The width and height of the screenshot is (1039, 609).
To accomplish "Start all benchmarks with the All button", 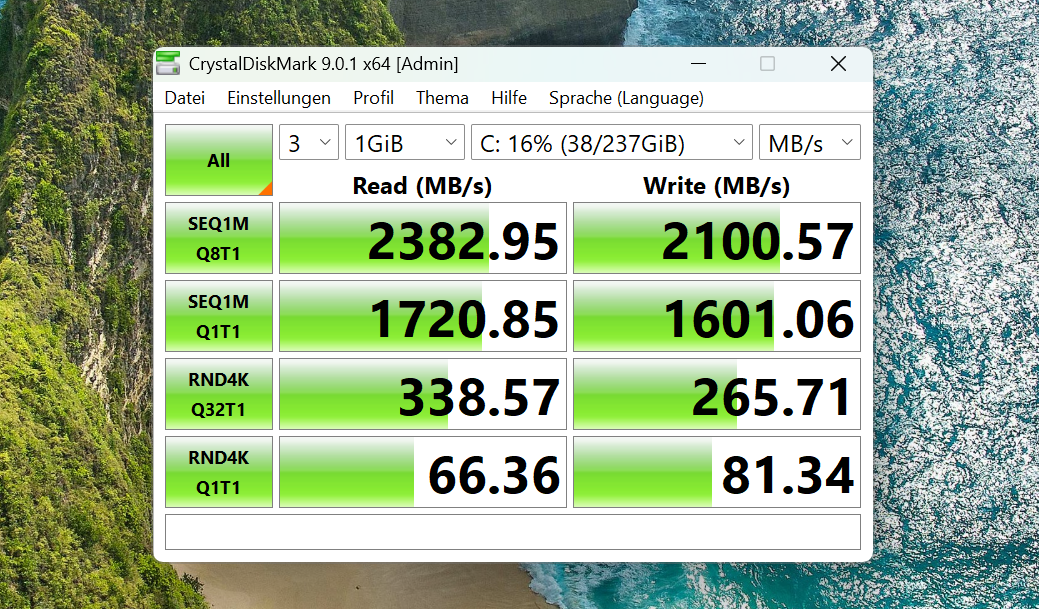I will coord(219,160).
